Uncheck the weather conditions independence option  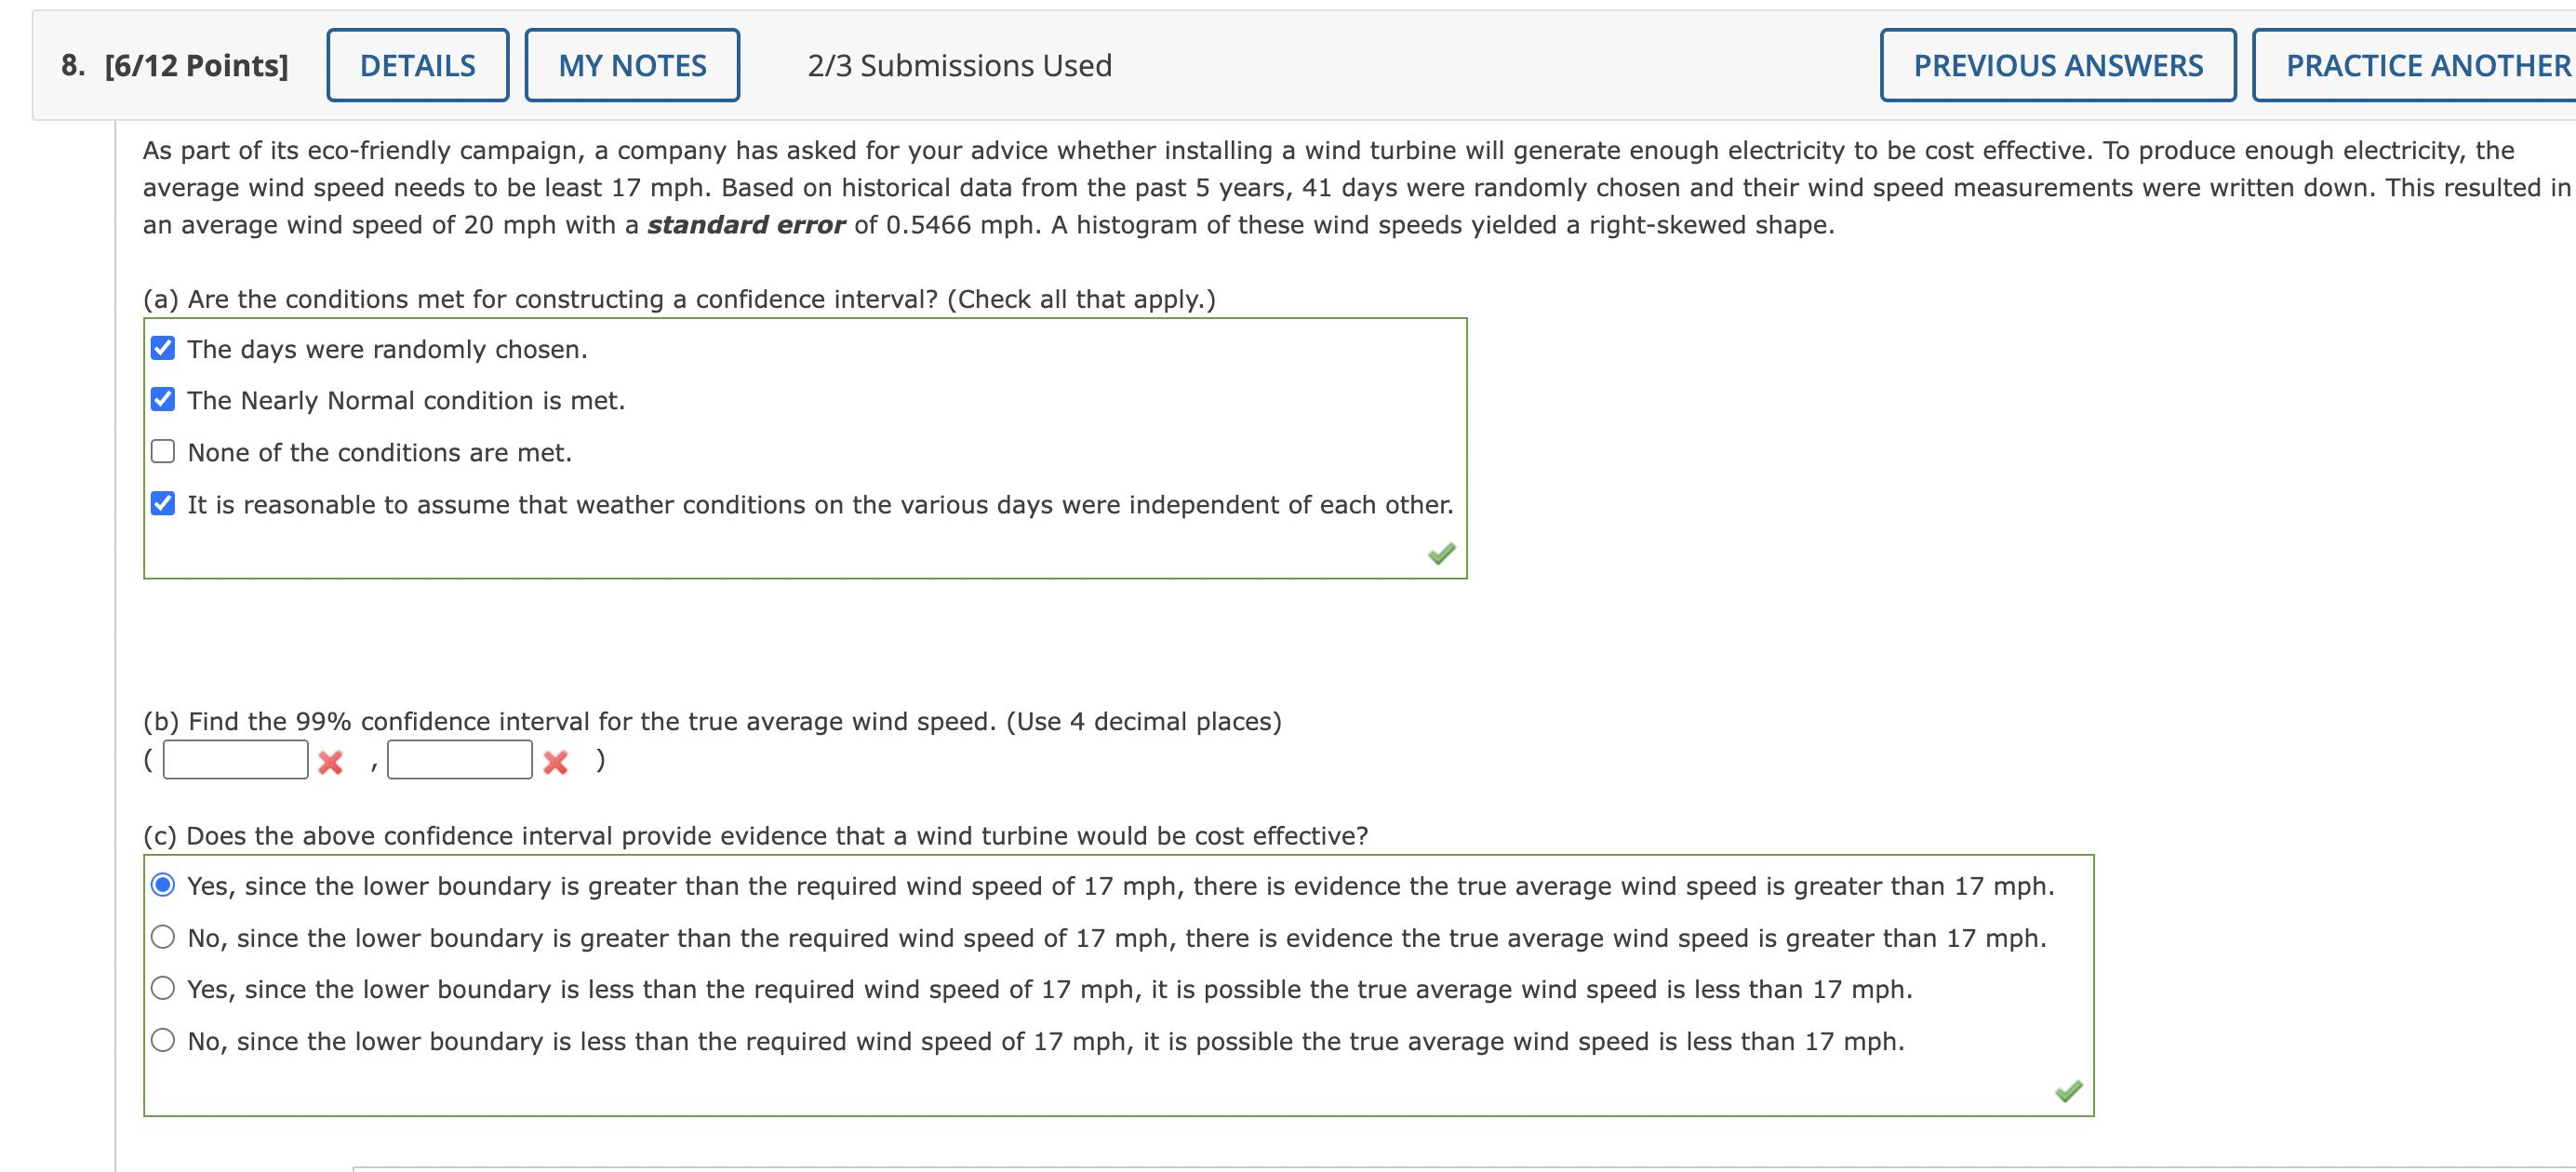[163, 502]
